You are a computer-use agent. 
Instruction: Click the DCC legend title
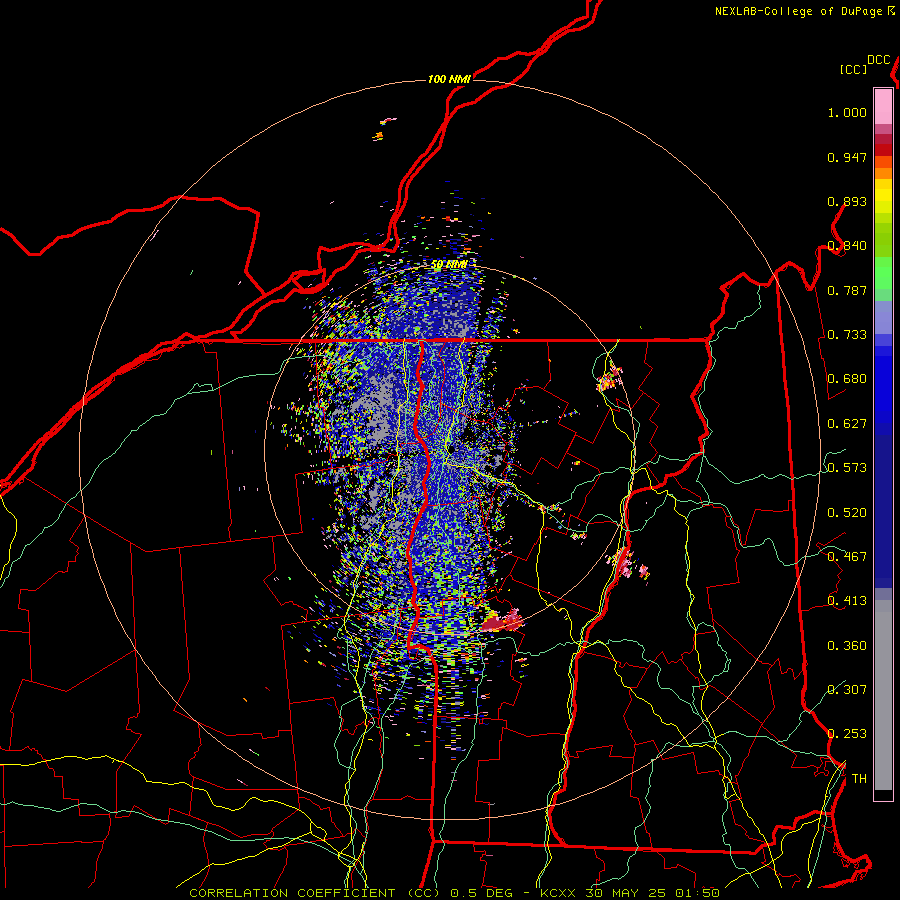click(878, 60)
